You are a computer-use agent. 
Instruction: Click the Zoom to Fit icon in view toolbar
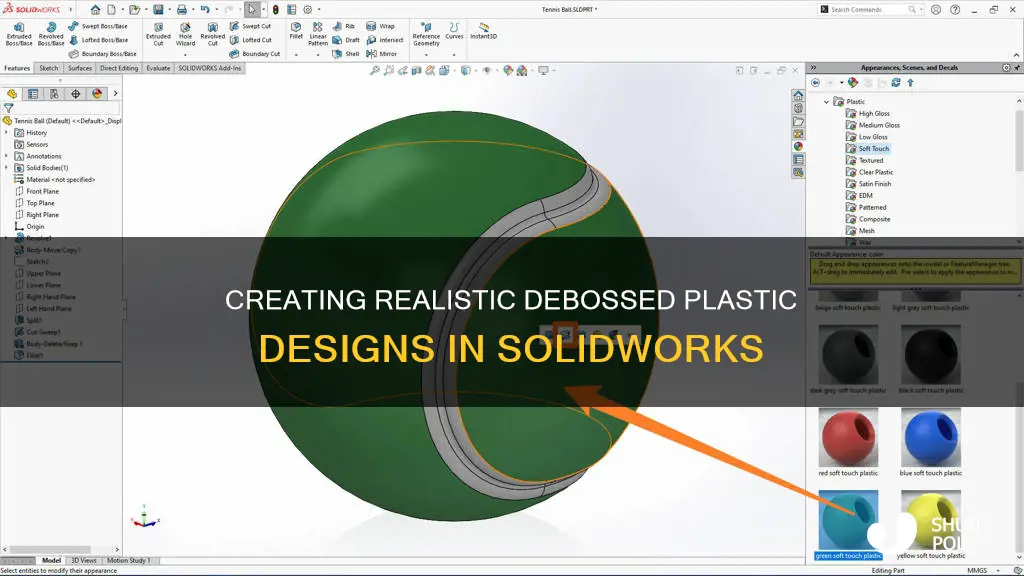click(374, 71)
